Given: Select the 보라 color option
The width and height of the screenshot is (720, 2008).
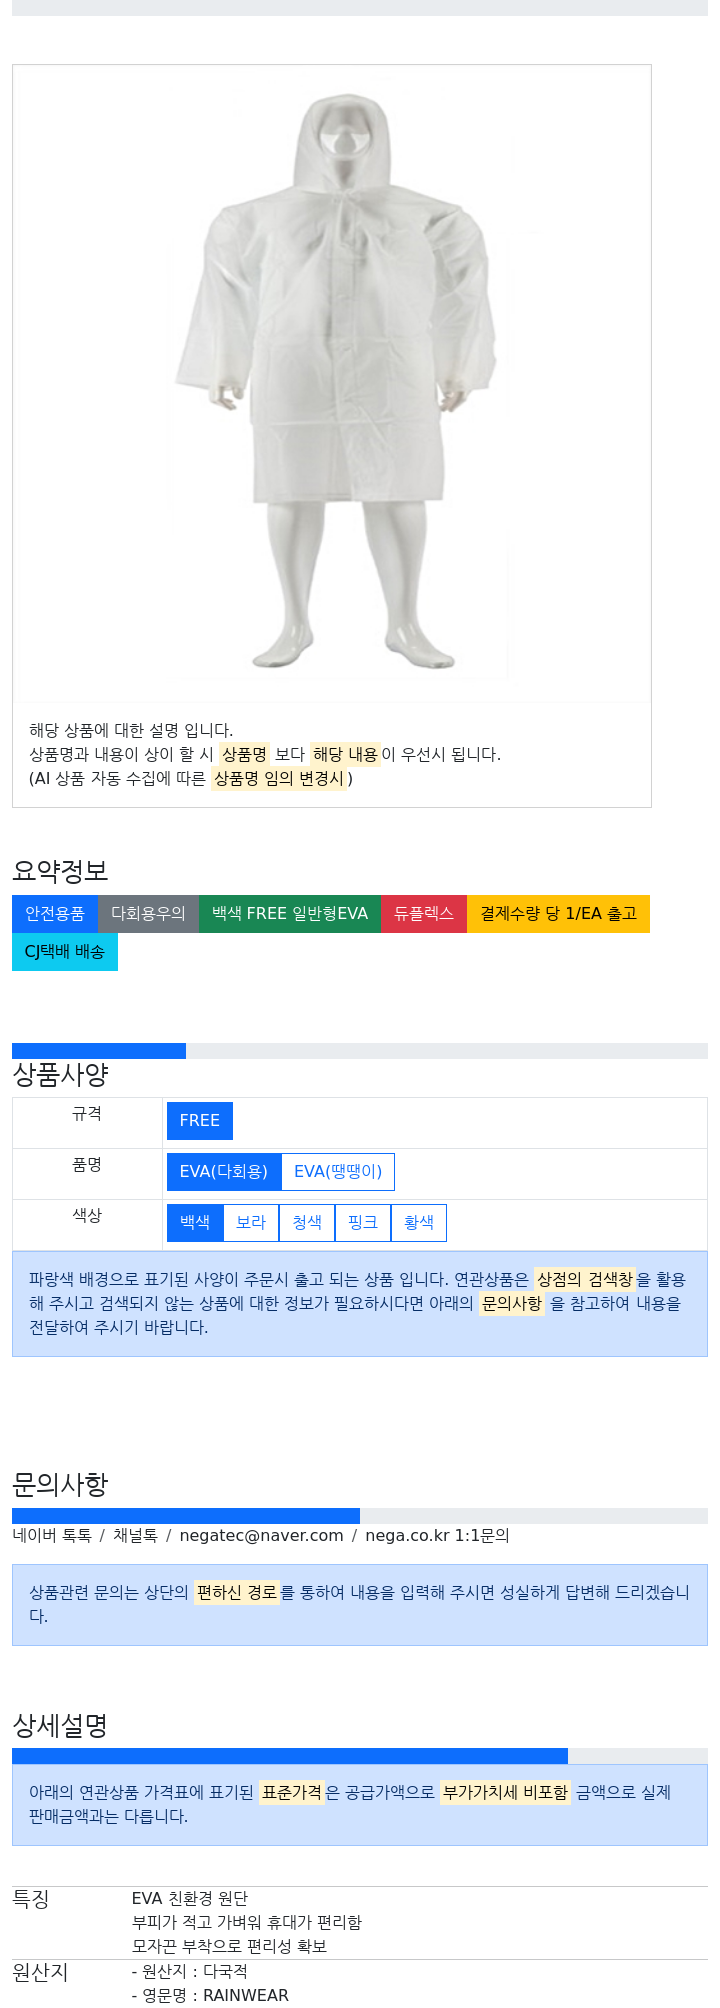Looking at the screenshot, I should 251,1223.
